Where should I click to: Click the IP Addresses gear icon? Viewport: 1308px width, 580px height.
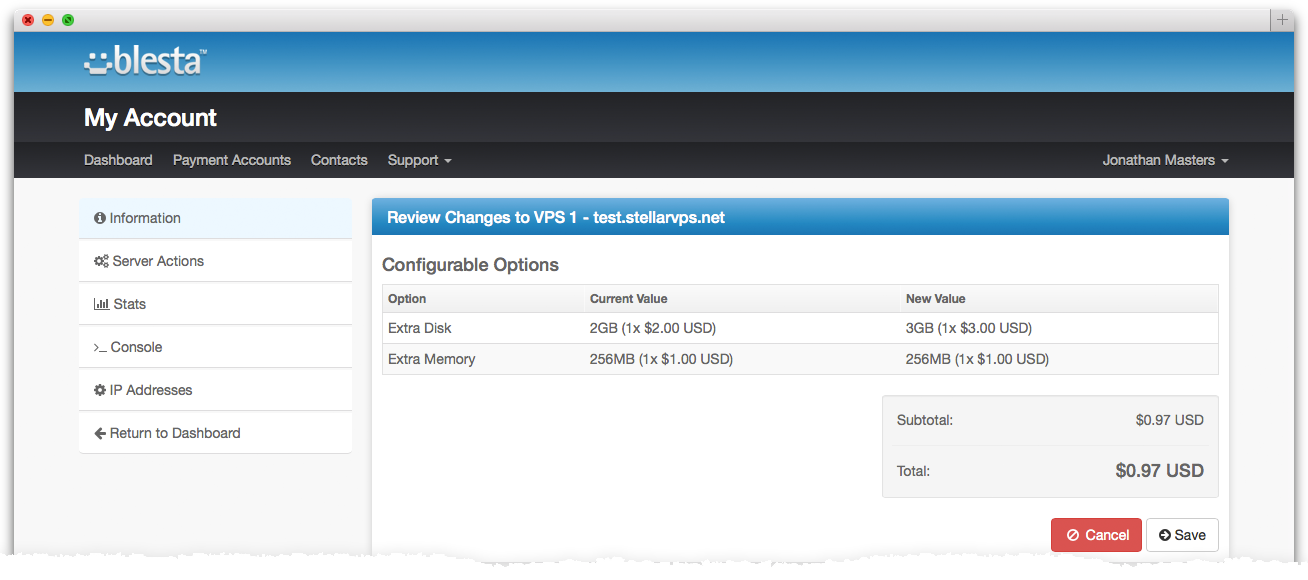click(99, 389)
